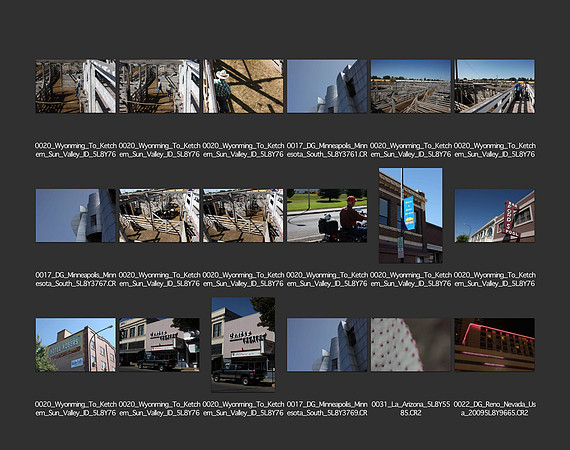
Task: Select vertical storefront thumbnail with pickup truck
Action: [x=243, y=345]
